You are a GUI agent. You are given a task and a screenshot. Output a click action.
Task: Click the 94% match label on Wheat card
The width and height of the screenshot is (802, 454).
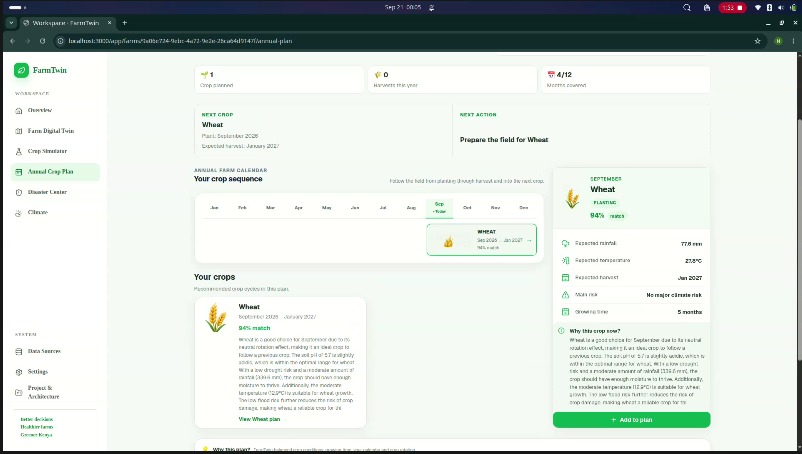tap(254, 328)
